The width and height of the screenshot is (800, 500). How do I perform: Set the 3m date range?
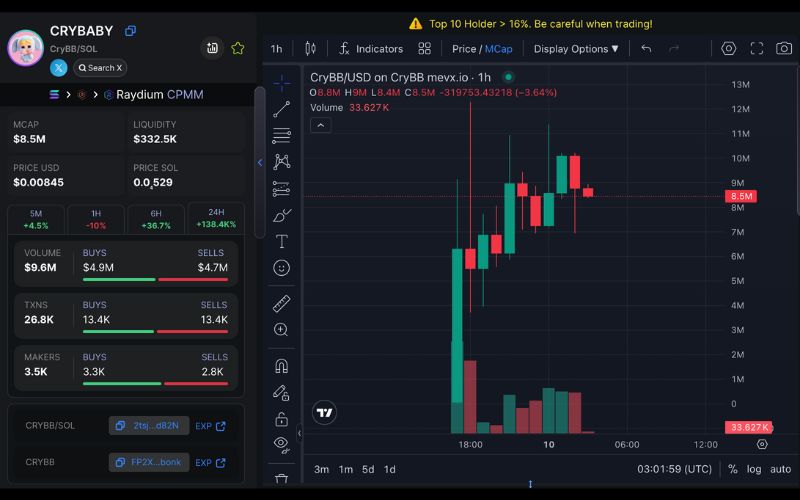321,469
